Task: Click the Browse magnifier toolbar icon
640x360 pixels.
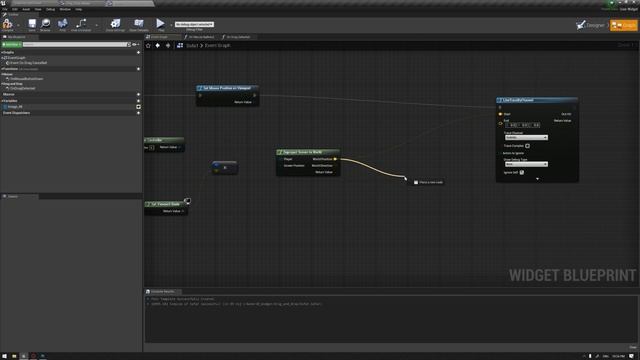Action: coord(45,24)
